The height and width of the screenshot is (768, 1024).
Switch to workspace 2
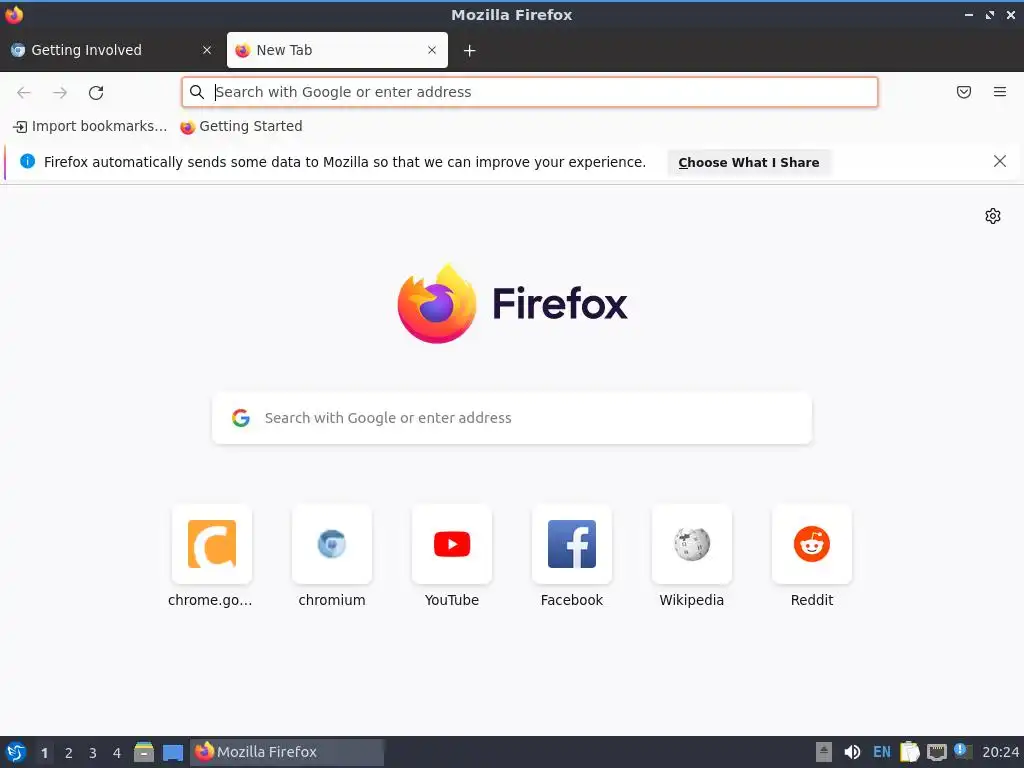coord(69,753)
